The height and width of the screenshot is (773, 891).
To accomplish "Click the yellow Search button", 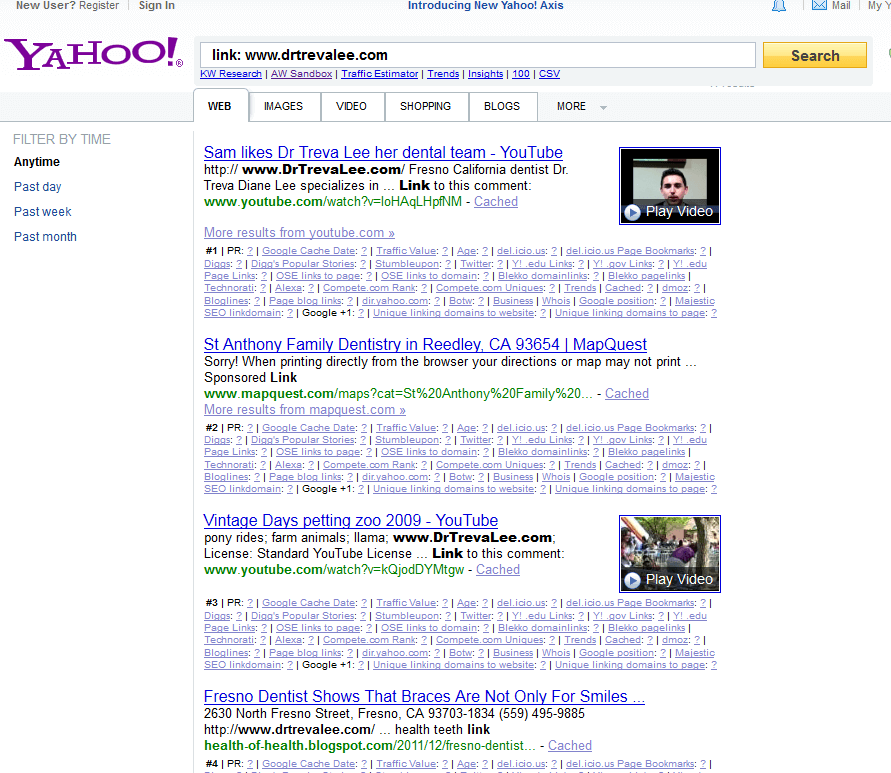I will point(815,55).
